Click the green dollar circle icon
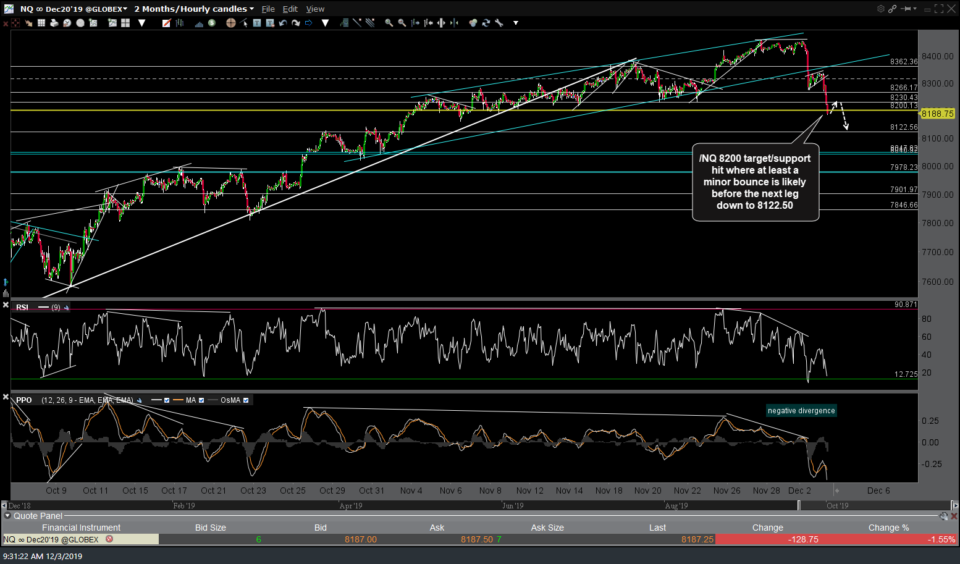 [211, 23]
